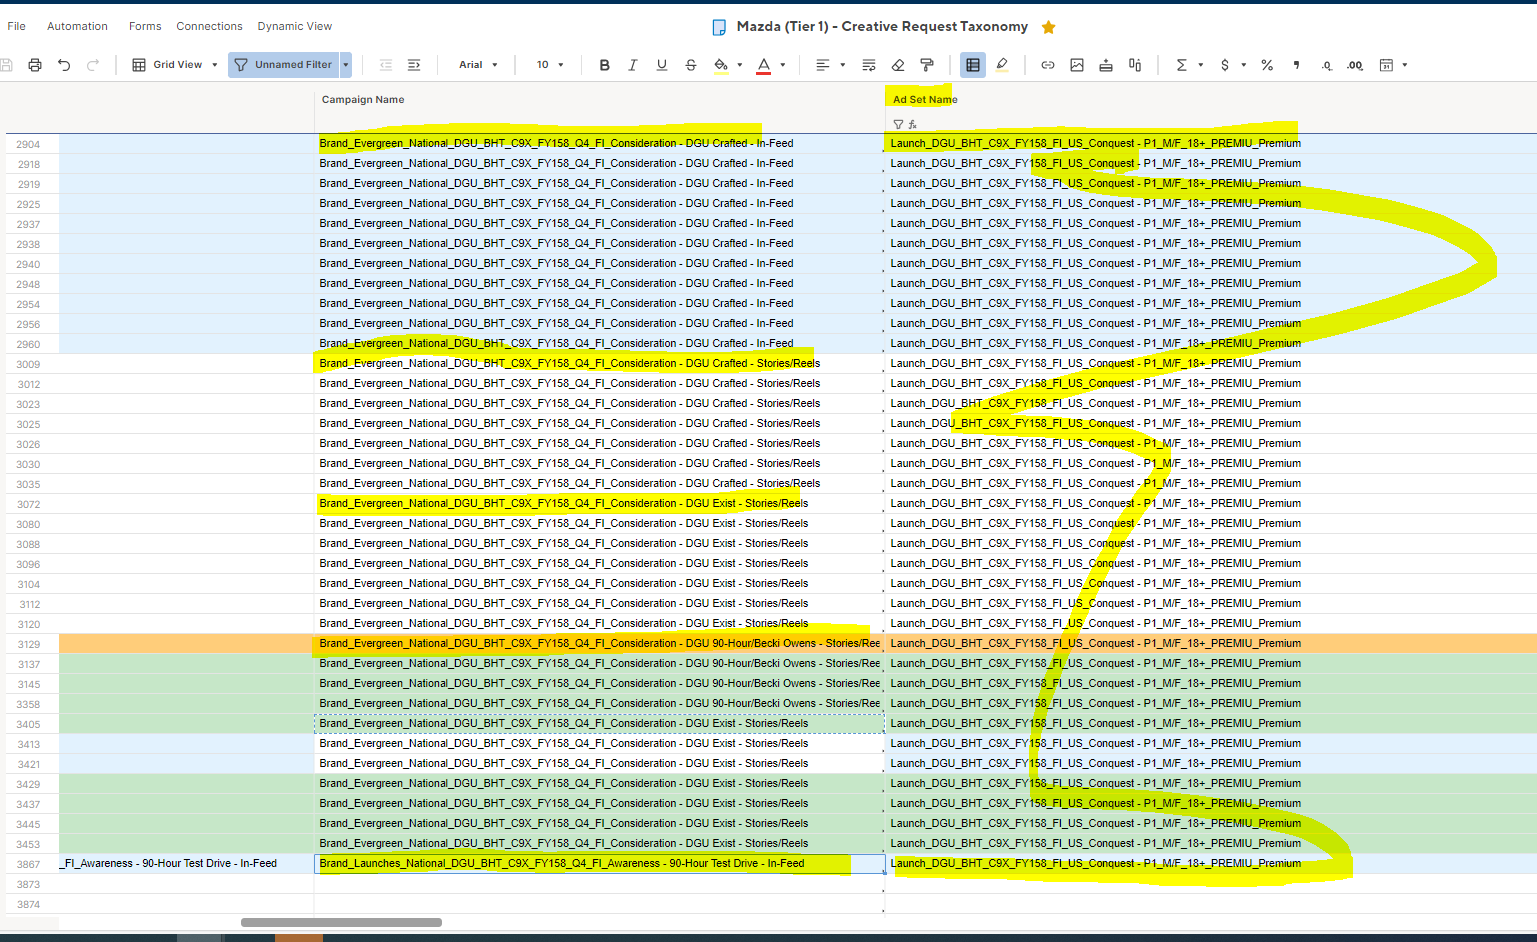The image size is (1537, 942).
Task: Select Campaign Name cell in row 3072
Action: click(599, 504)
